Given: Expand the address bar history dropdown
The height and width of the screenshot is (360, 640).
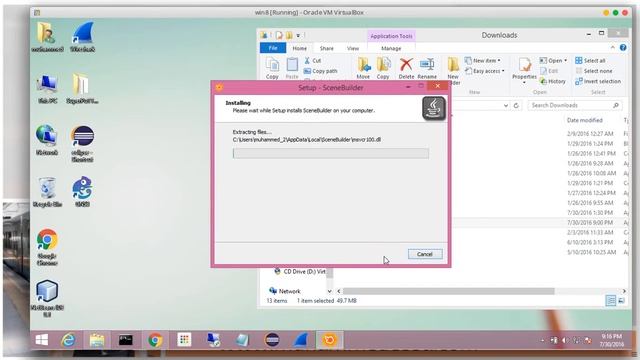Looking at the screenshot, I should pyautogui.click(x=506, y=105).
